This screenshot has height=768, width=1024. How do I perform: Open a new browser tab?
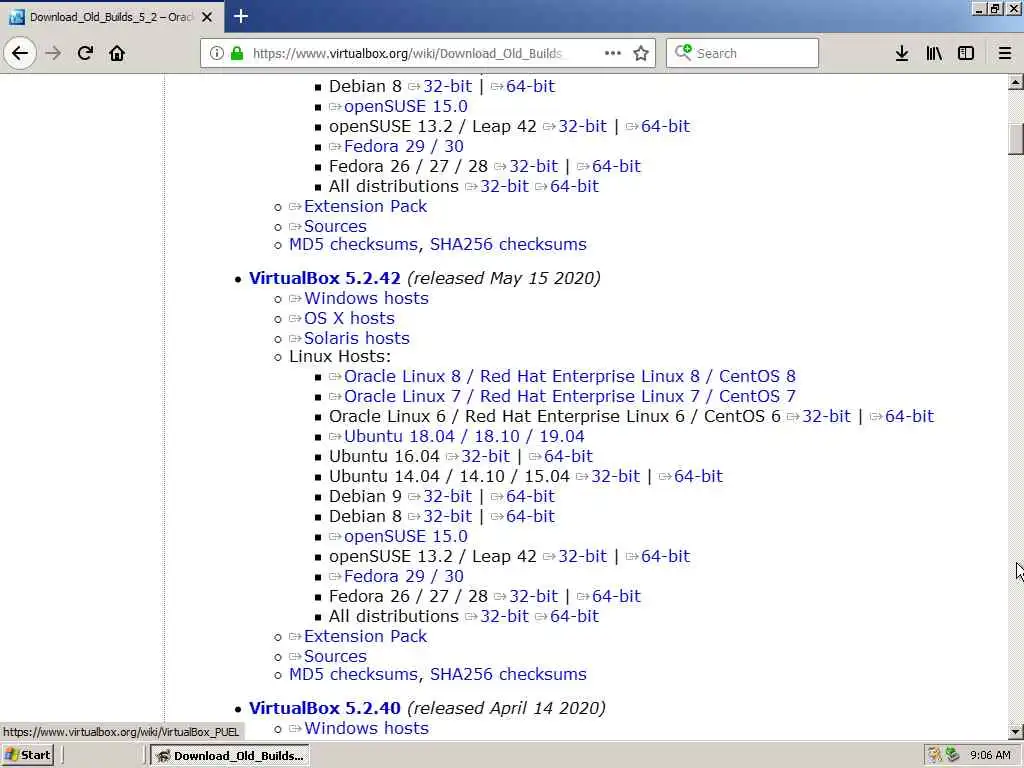click(x=240, y=16)
